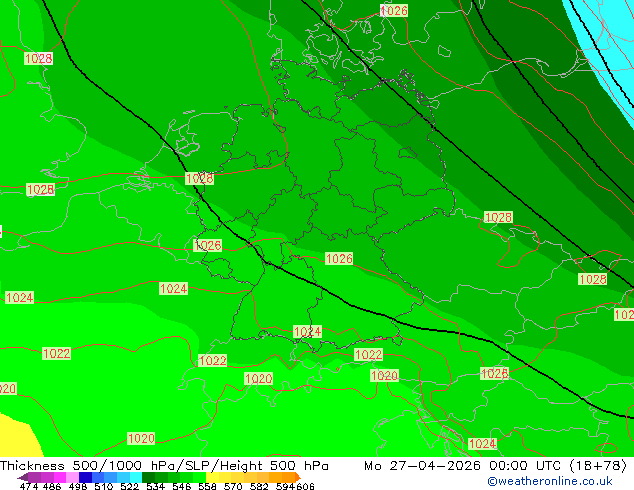Click the 1024 label at the bottom right
This screenshot has height=490, width=634.
(x=482, y=444)
